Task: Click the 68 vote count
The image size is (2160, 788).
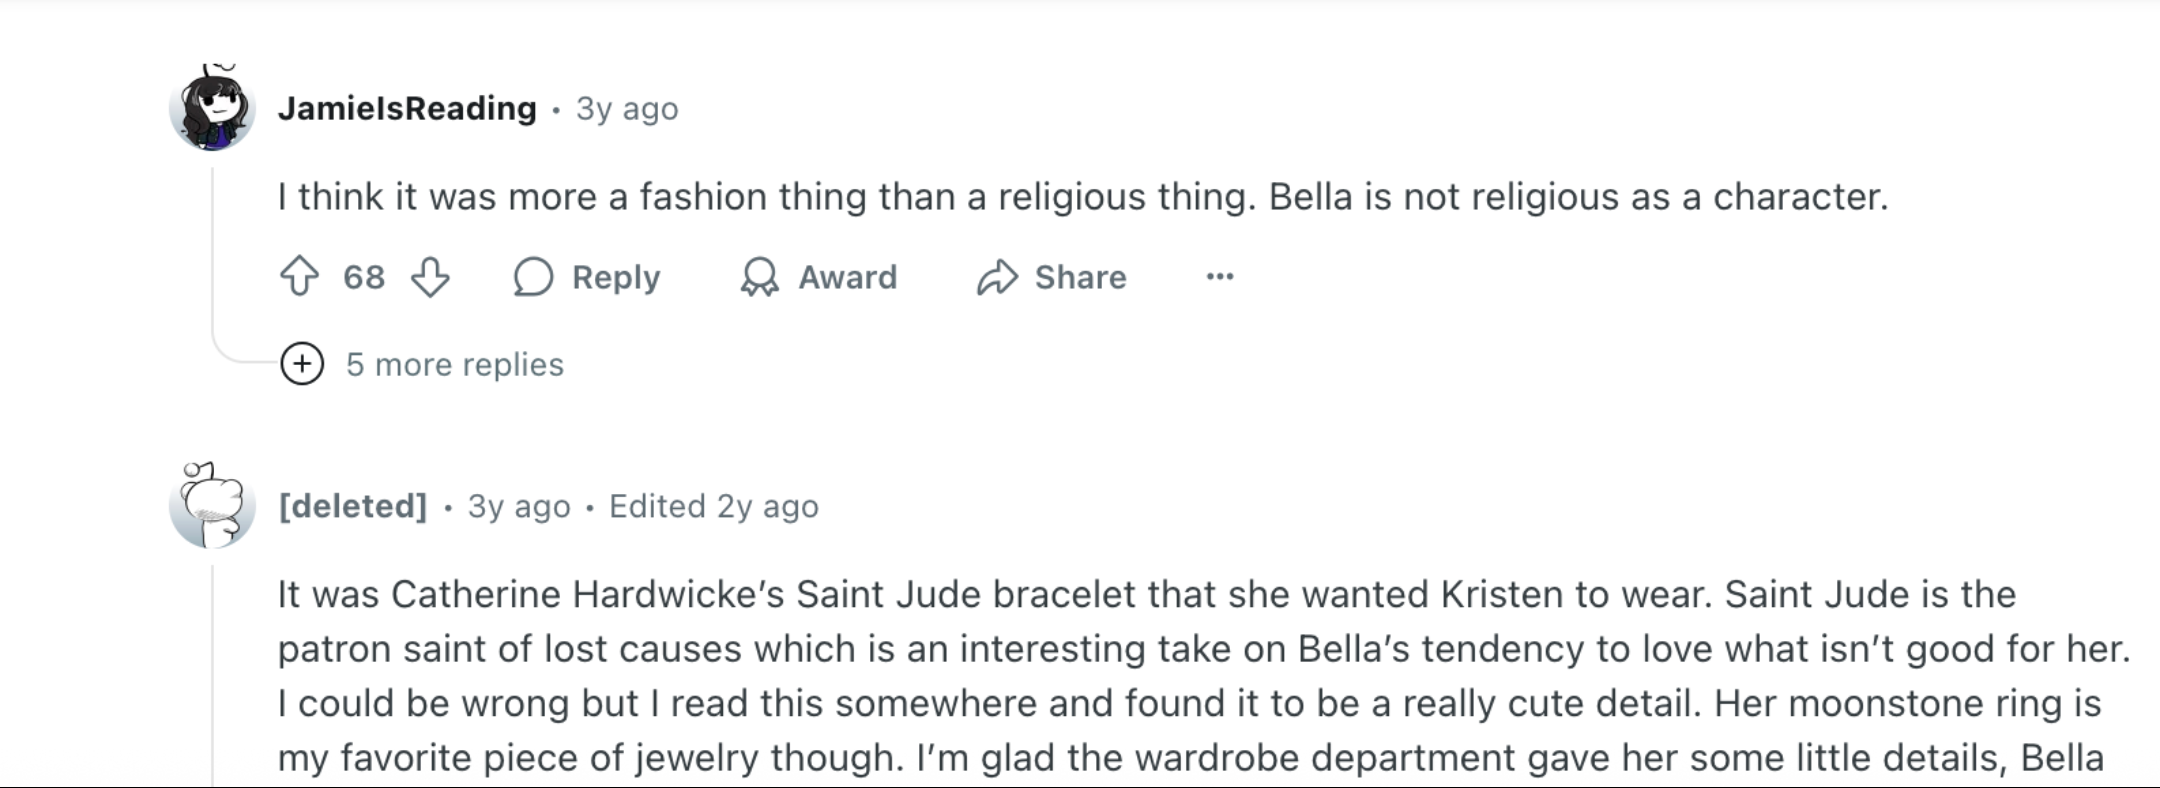Action: pyautogui.click(x=364, y=277)
